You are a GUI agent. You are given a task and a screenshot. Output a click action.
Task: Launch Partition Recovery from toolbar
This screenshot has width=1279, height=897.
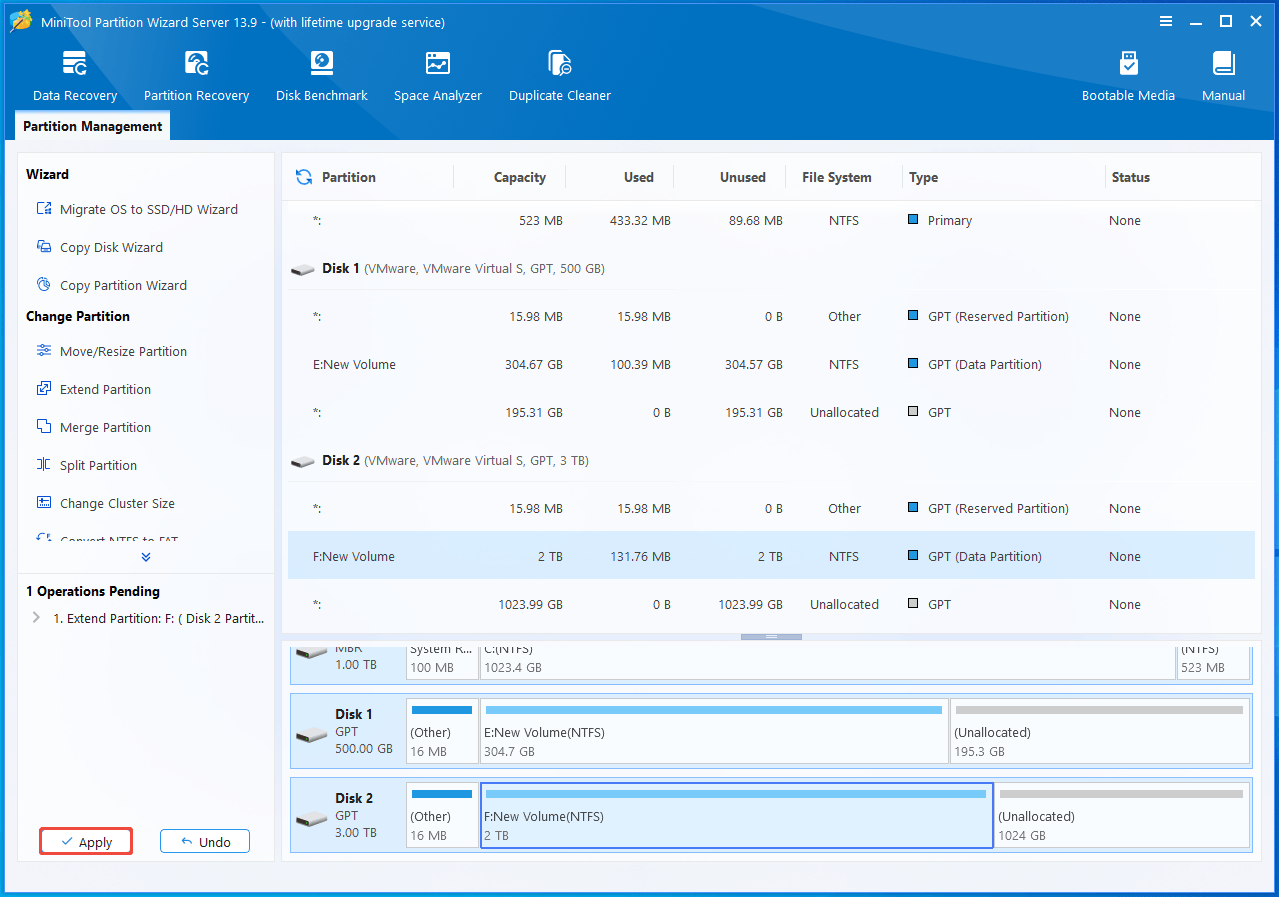point(196,76)
